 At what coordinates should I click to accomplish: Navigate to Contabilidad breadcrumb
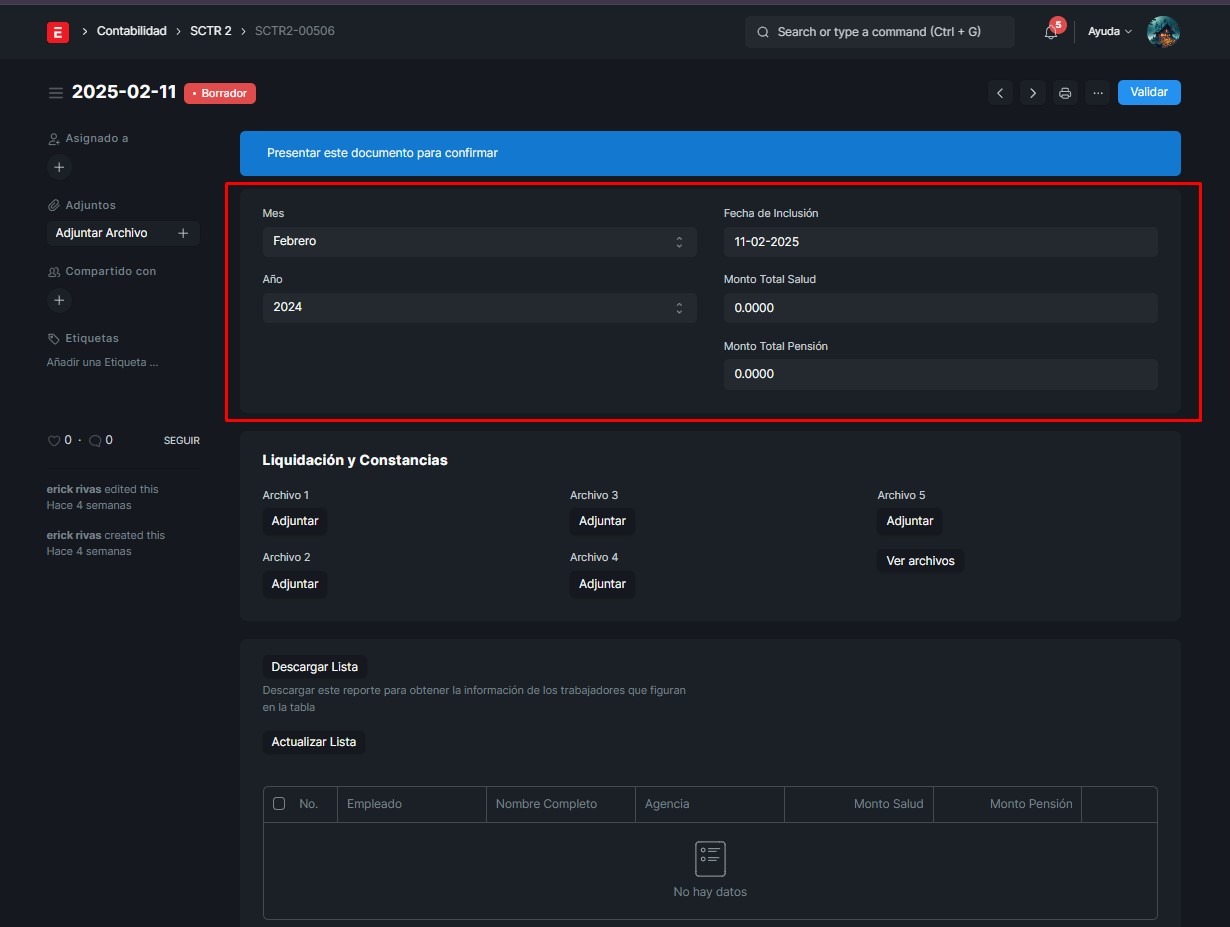coord(131,31)
